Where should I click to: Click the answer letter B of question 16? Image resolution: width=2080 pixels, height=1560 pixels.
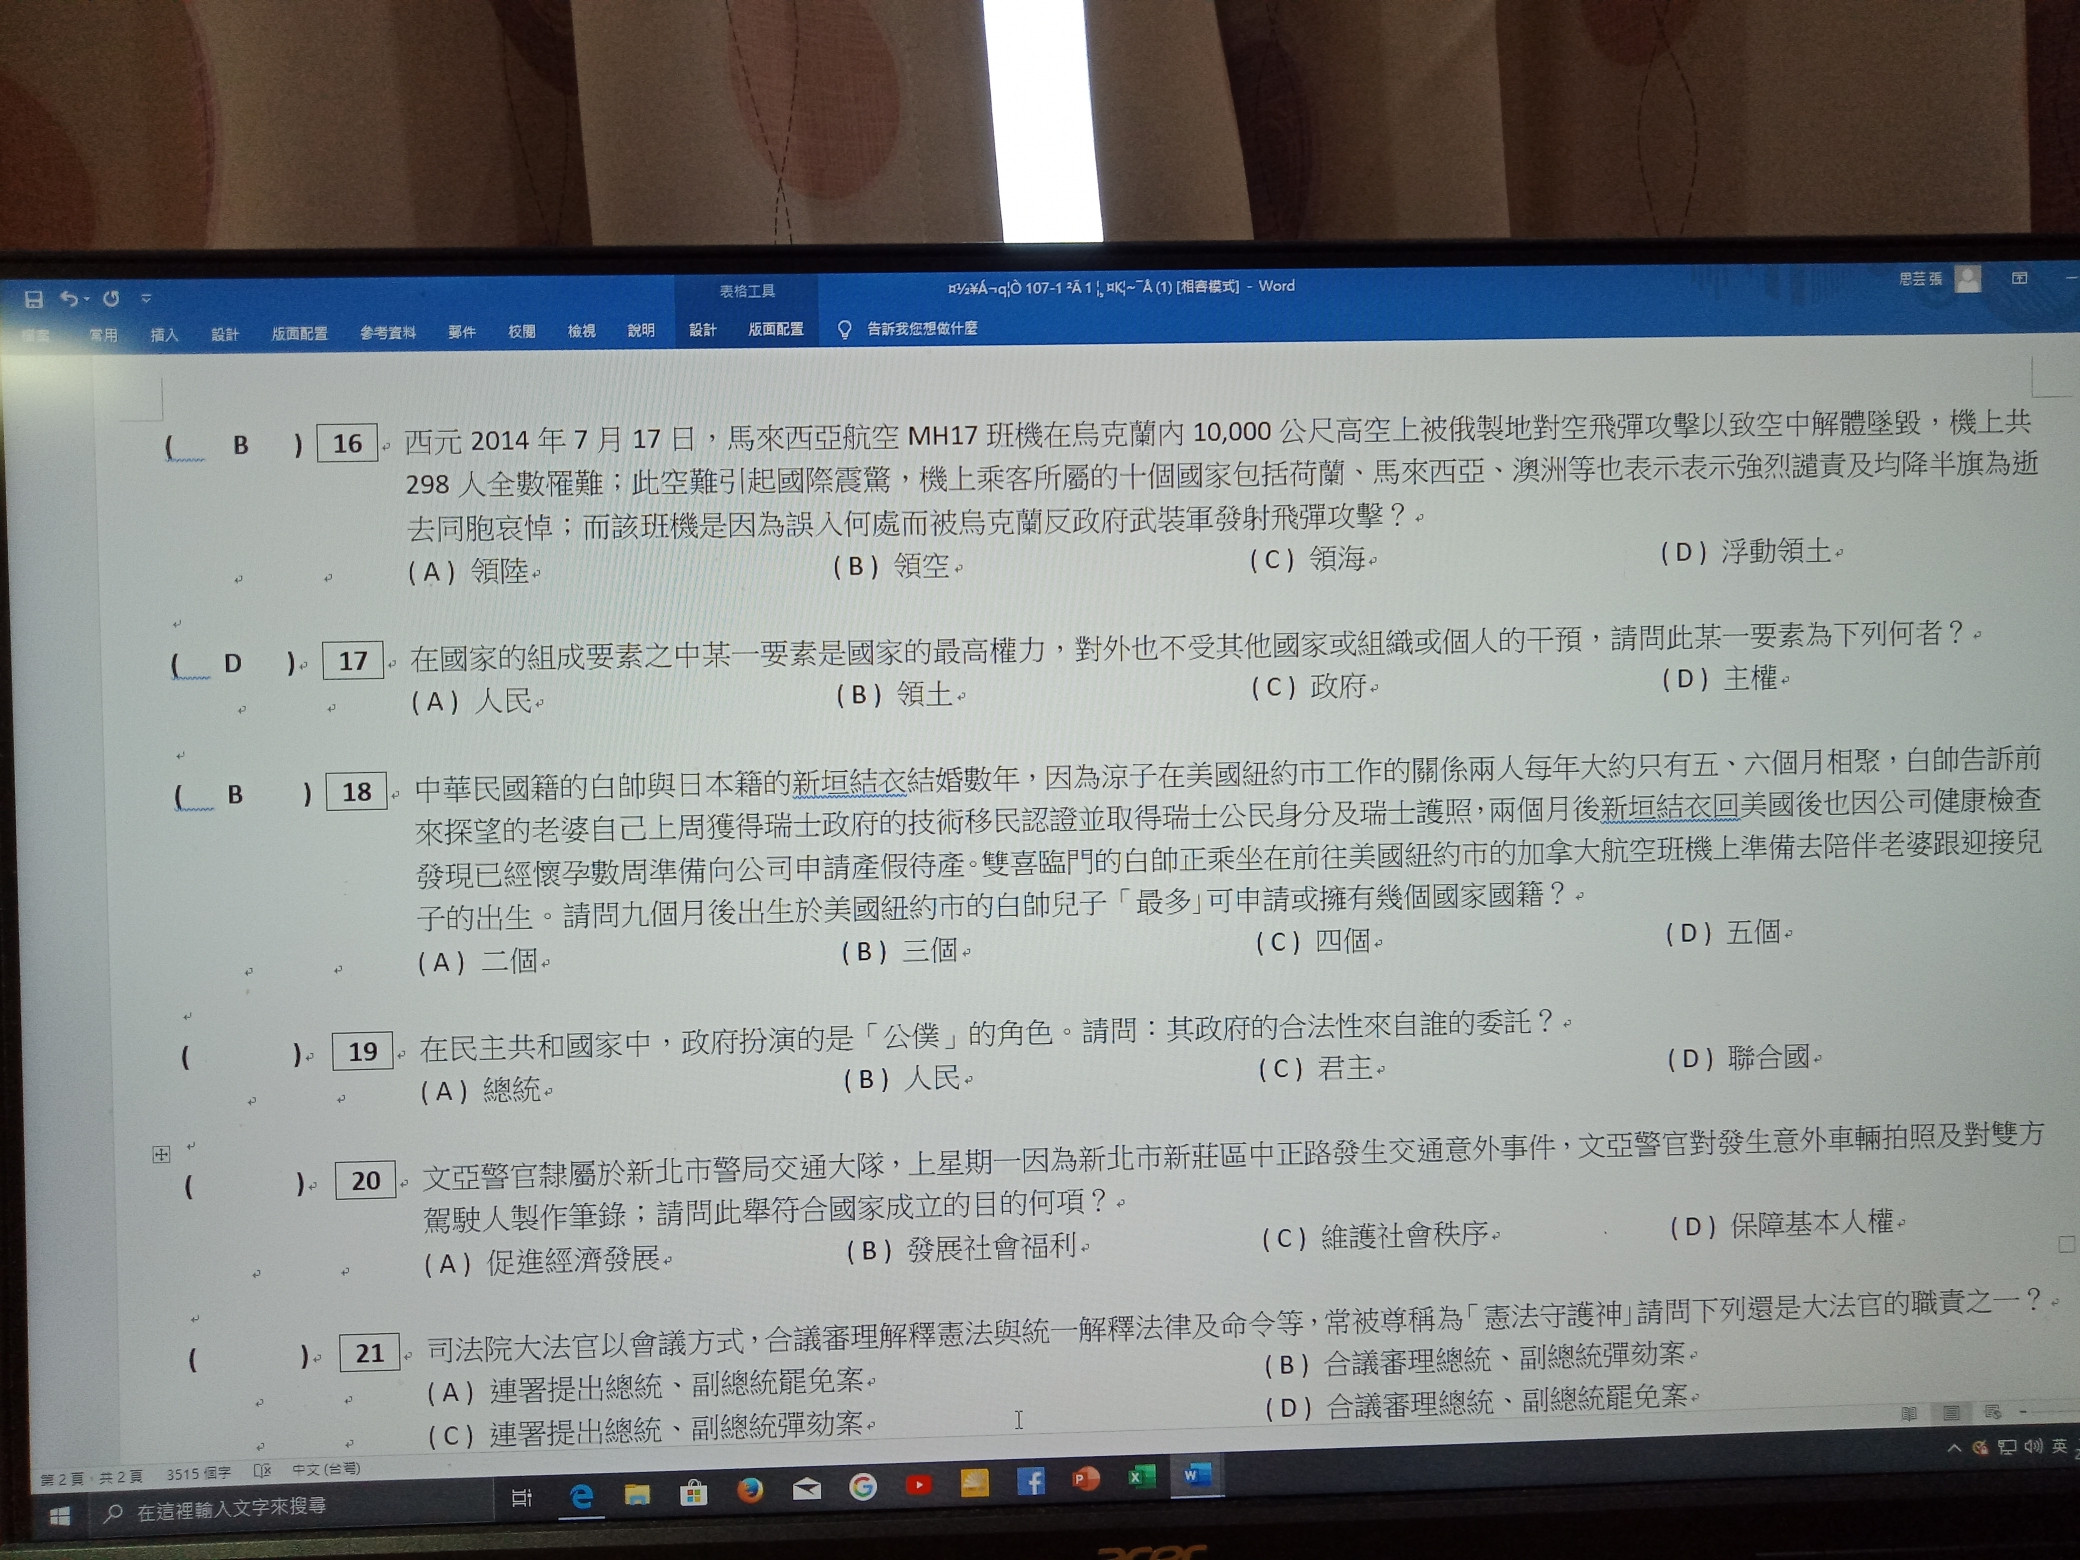point(241,445)
